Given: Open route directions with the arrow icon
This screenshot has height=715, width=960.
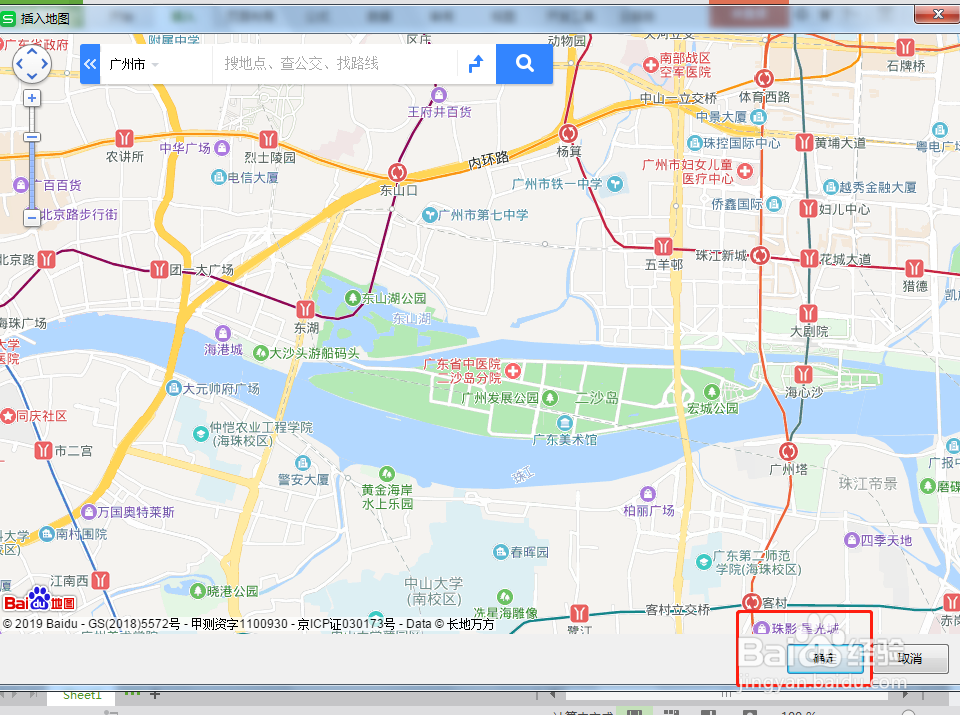Looking at the screenshot, I should click(476, 64).
